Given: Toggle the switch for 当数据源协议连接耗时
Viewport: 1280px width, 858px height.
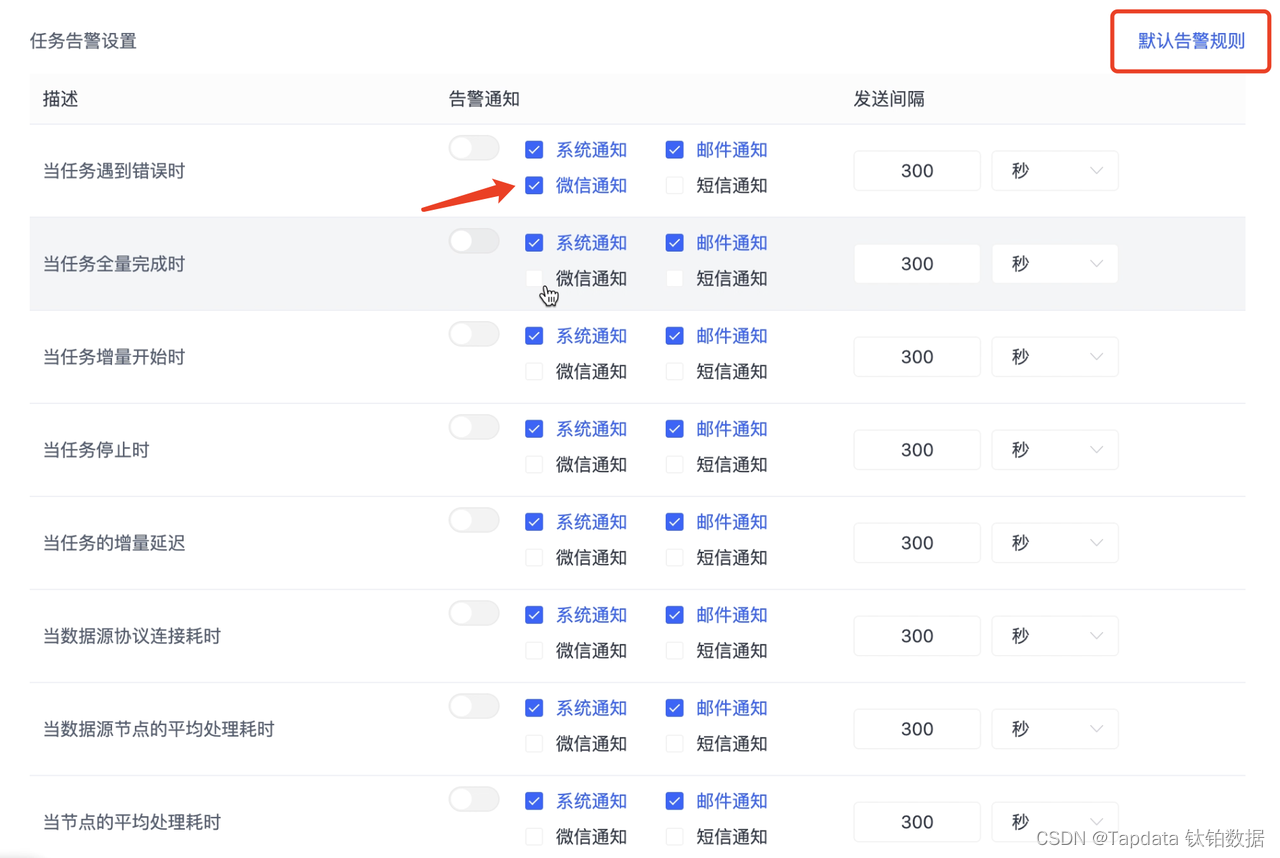Looking at the screenshot, I should click(474, 613).
